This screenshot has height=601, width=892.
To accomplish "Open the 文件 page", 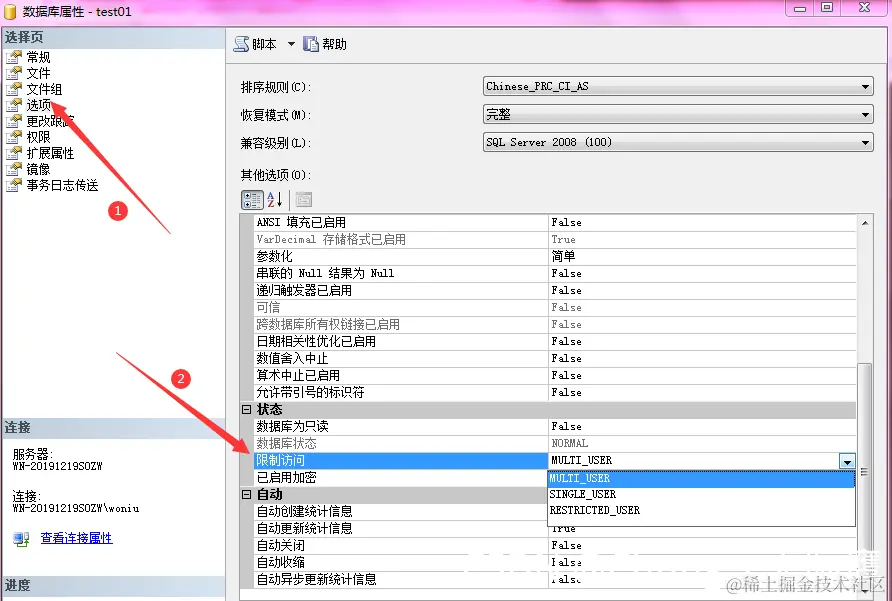I will point(38,73).
